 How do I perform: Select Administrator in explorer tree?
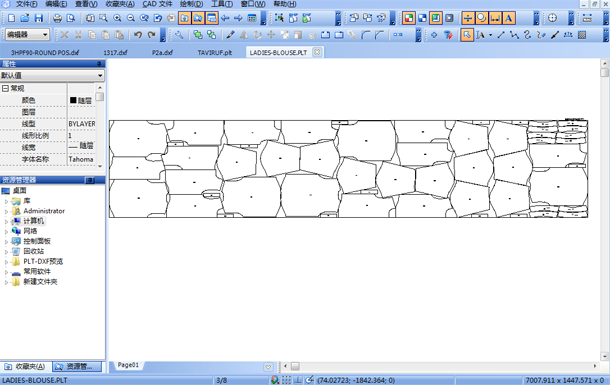coord(44,211)
